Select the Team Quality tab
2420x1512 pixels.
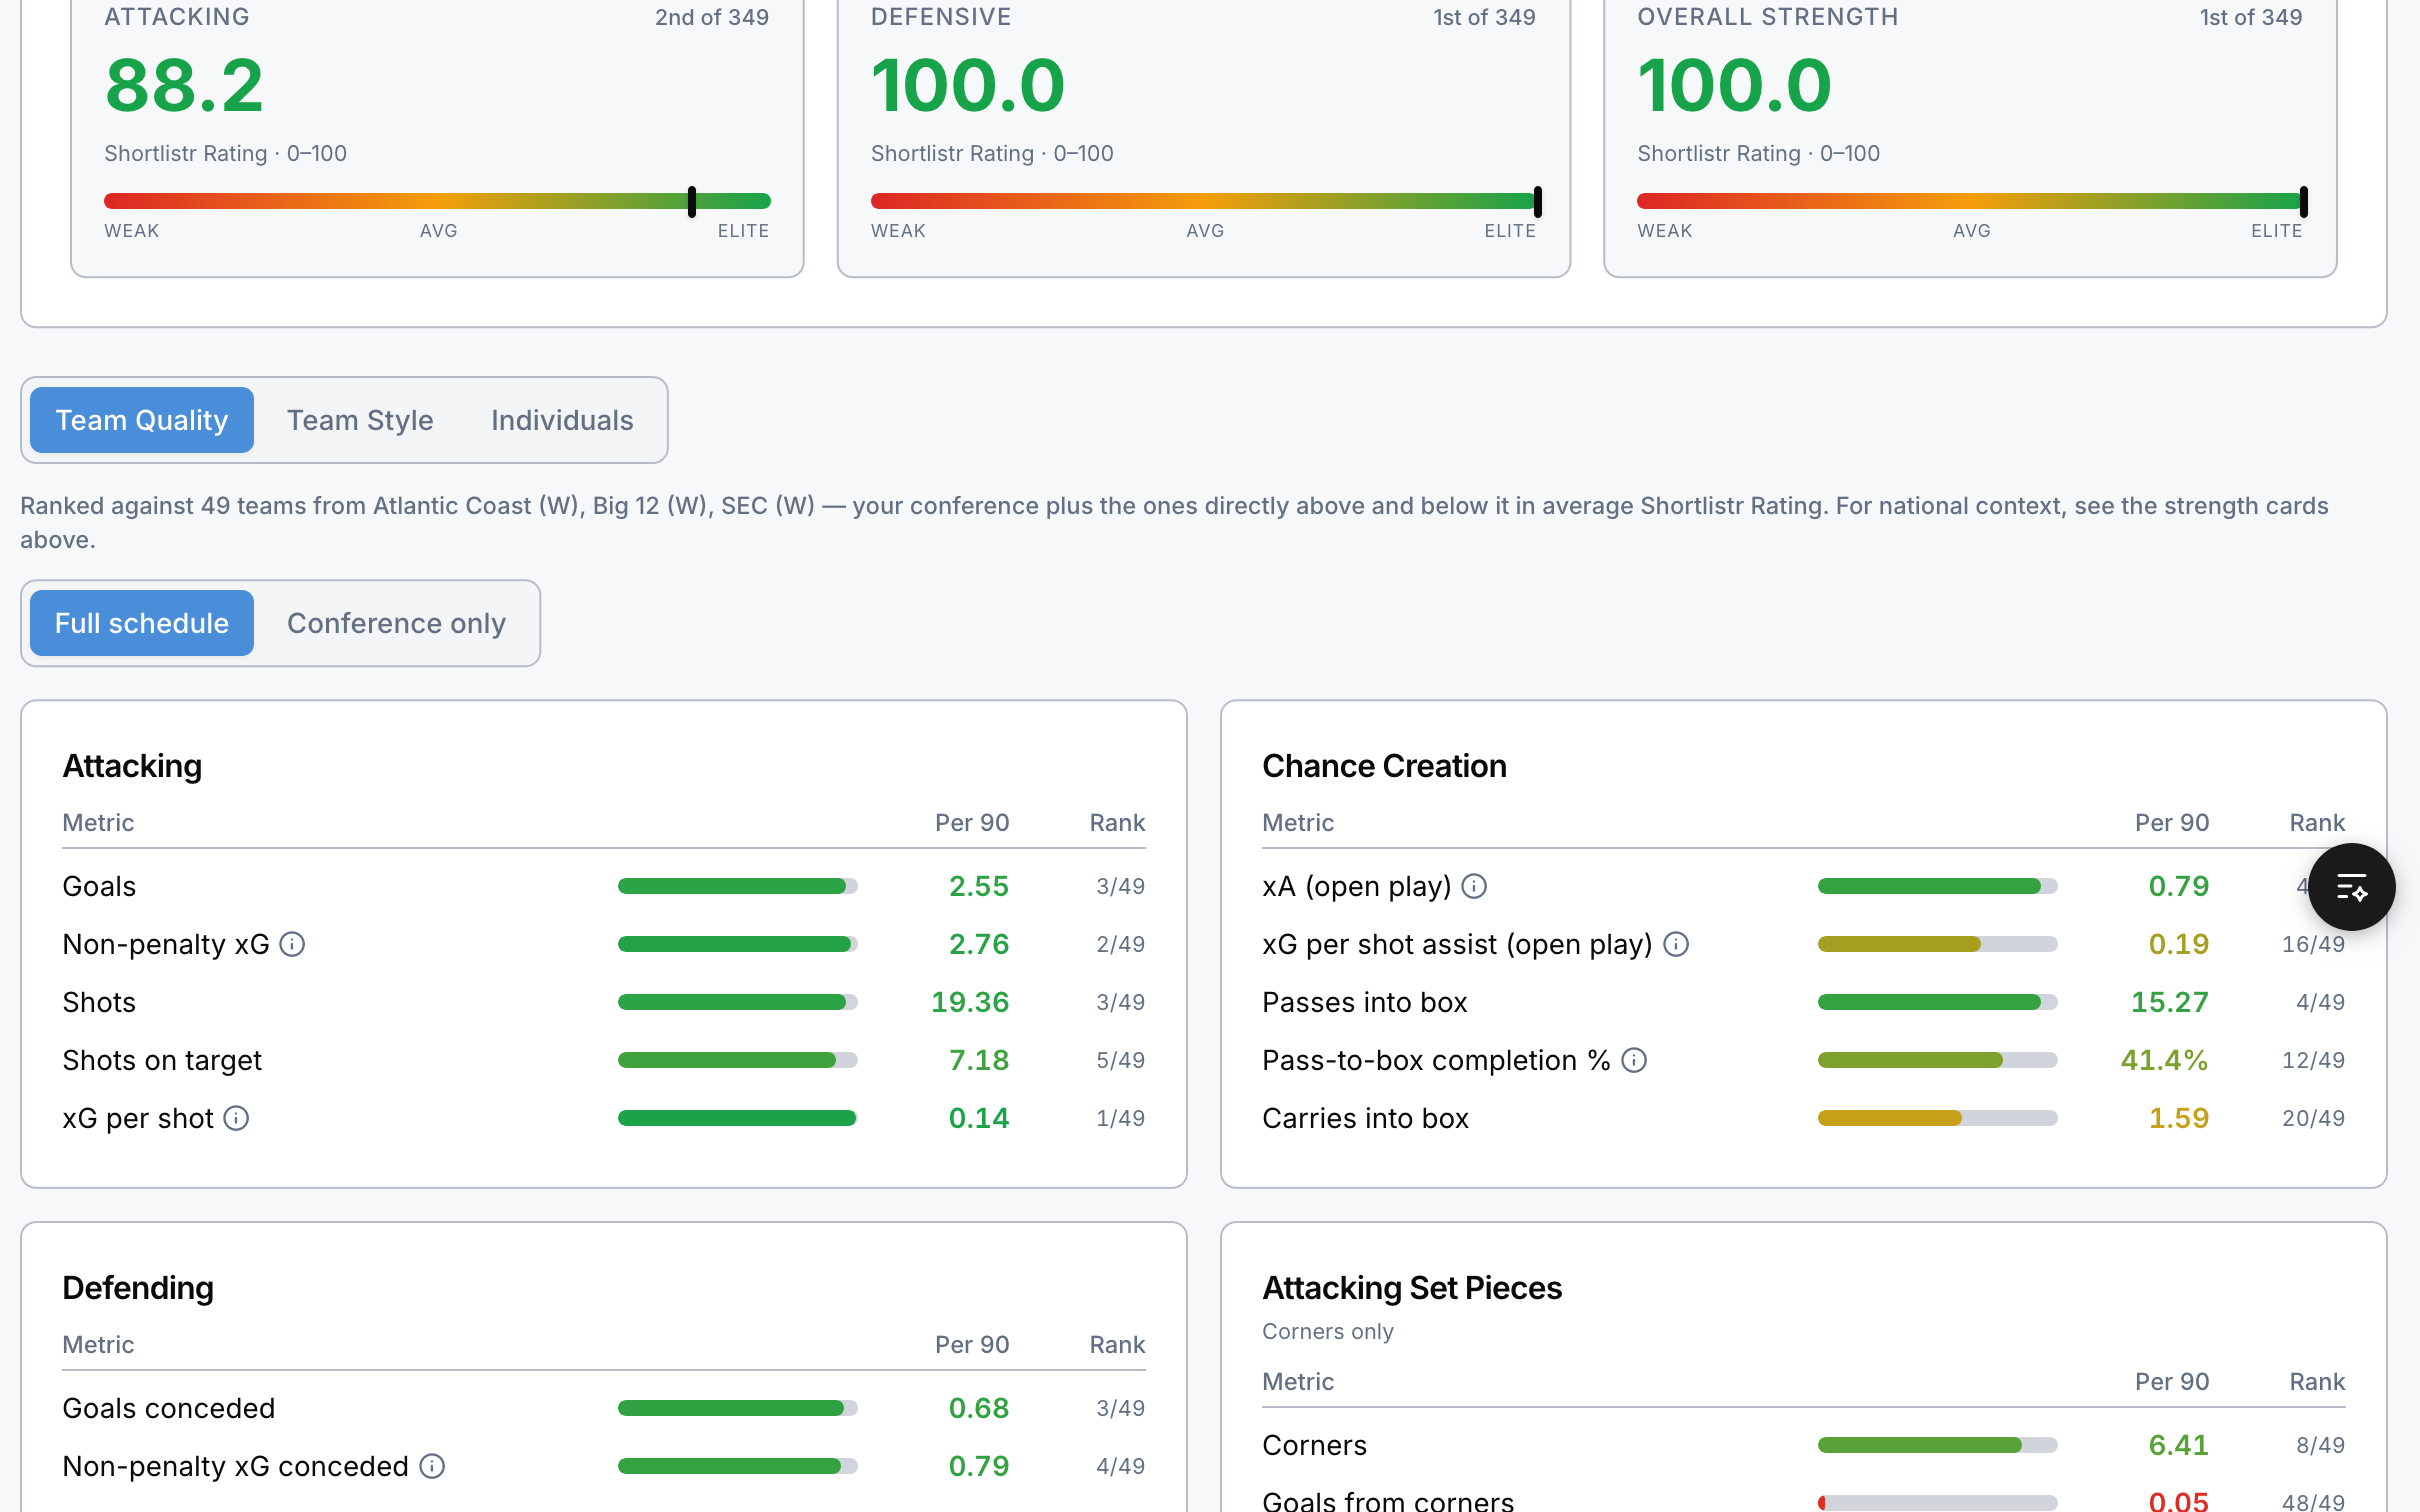tap(142, 420)
